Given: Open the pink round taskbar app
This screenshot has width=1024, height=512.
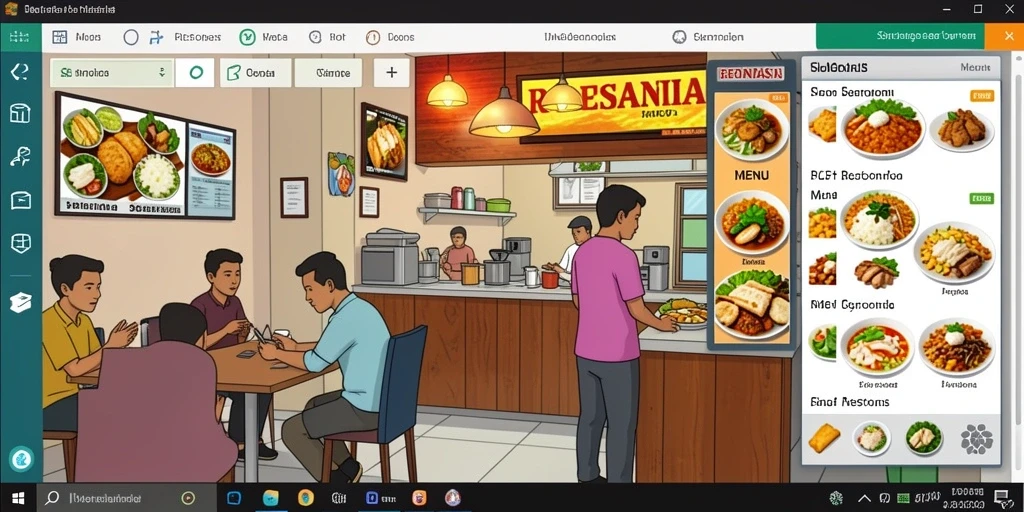Looking at the screenshot, I should click(x=453, y=498).
